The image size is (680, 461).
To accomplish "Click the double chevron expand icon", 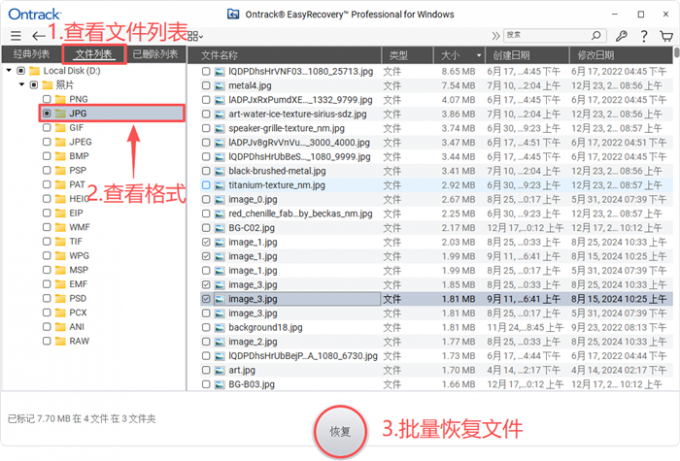I will click(495, 36).
